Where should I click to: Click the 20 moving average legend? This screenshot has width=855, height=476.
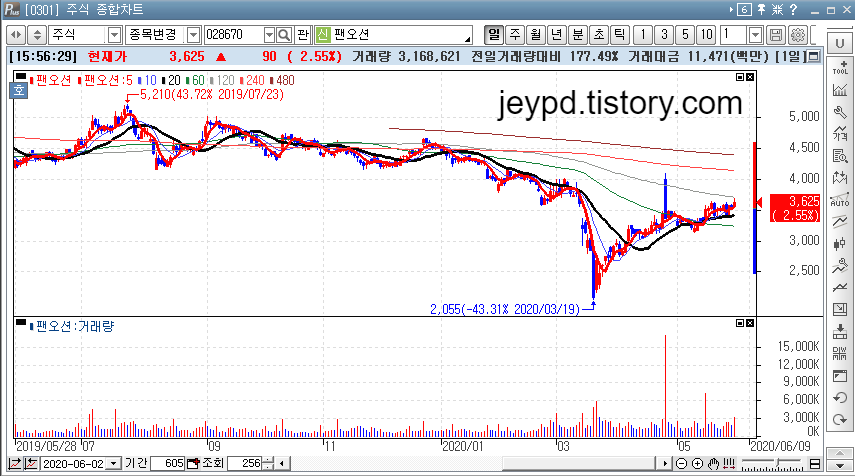point(171,80)
